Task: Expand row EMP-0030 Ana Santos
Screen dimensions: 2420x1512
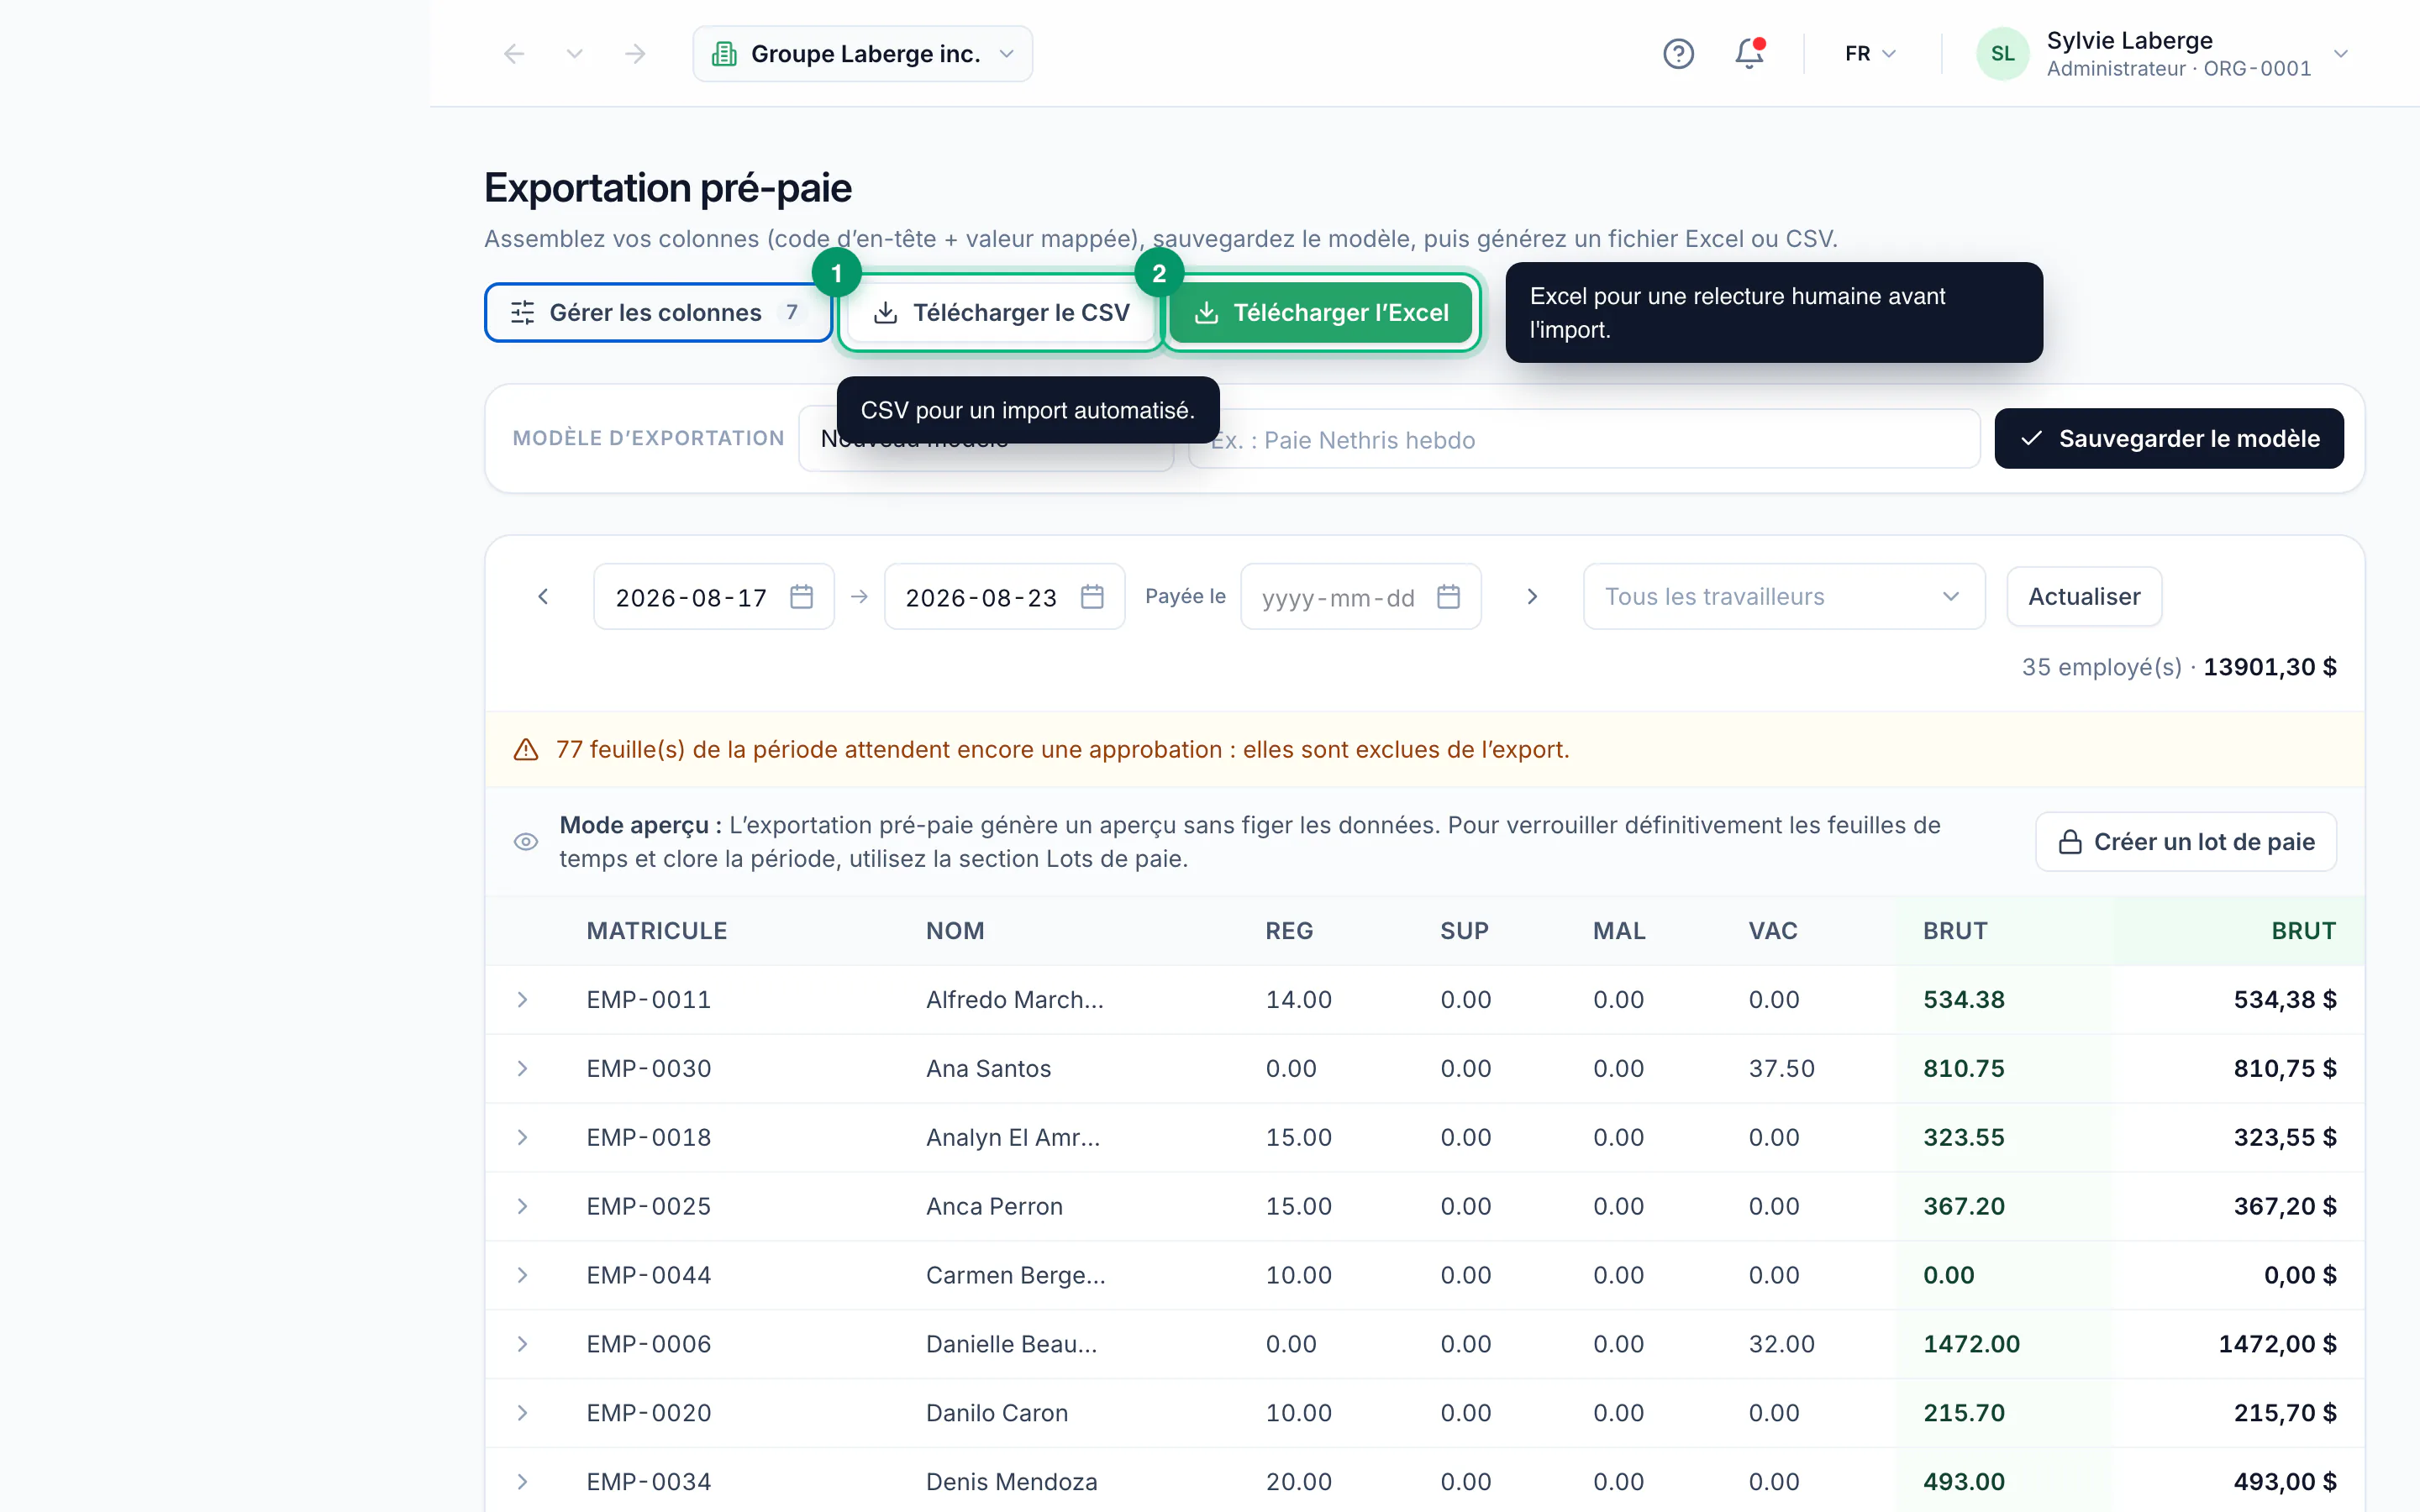Action: point(522,1069)
